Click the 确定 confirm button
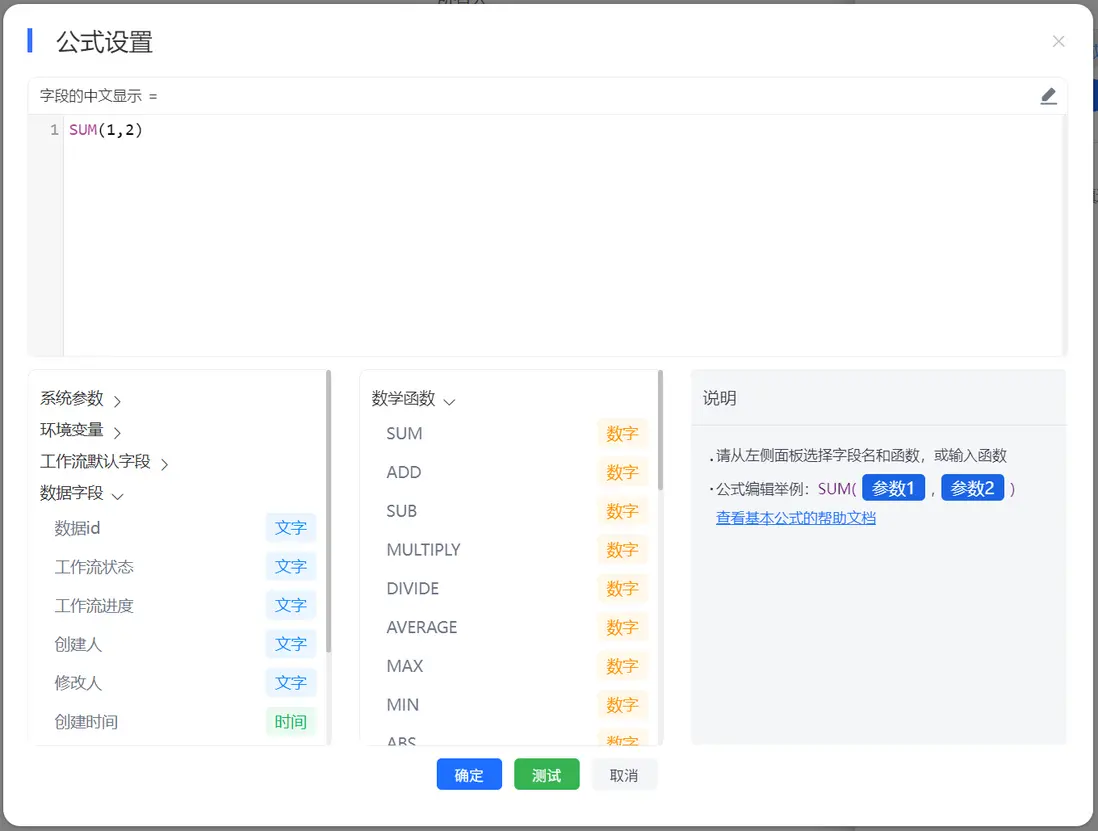This screenshot has width=1098, height=831. point(469,774)
